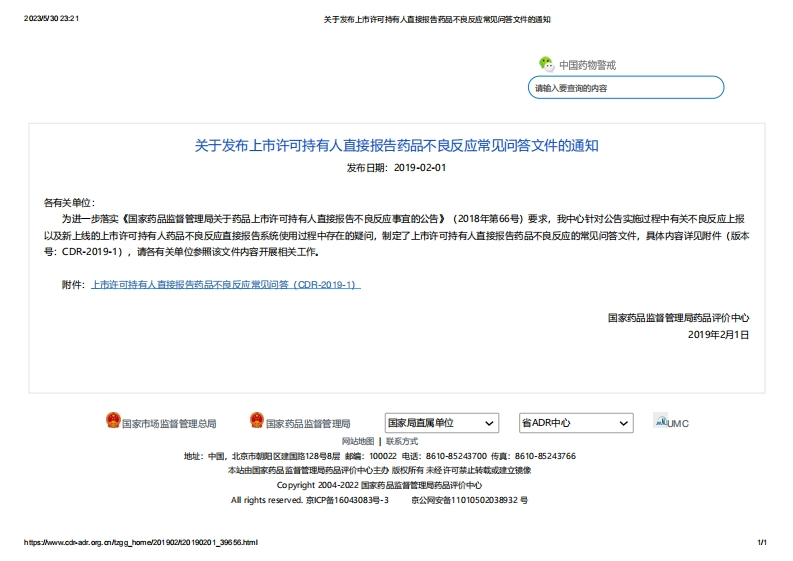
Task: Click the print timestamp 2023/5/30 23:21
Action: 51,18
